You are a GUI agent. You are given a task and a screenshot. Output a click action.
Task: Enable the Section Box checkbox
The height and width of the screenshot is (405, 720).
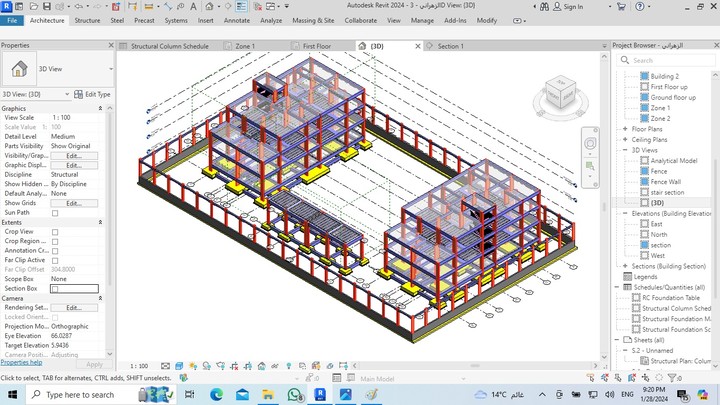[x=55, y=289]
